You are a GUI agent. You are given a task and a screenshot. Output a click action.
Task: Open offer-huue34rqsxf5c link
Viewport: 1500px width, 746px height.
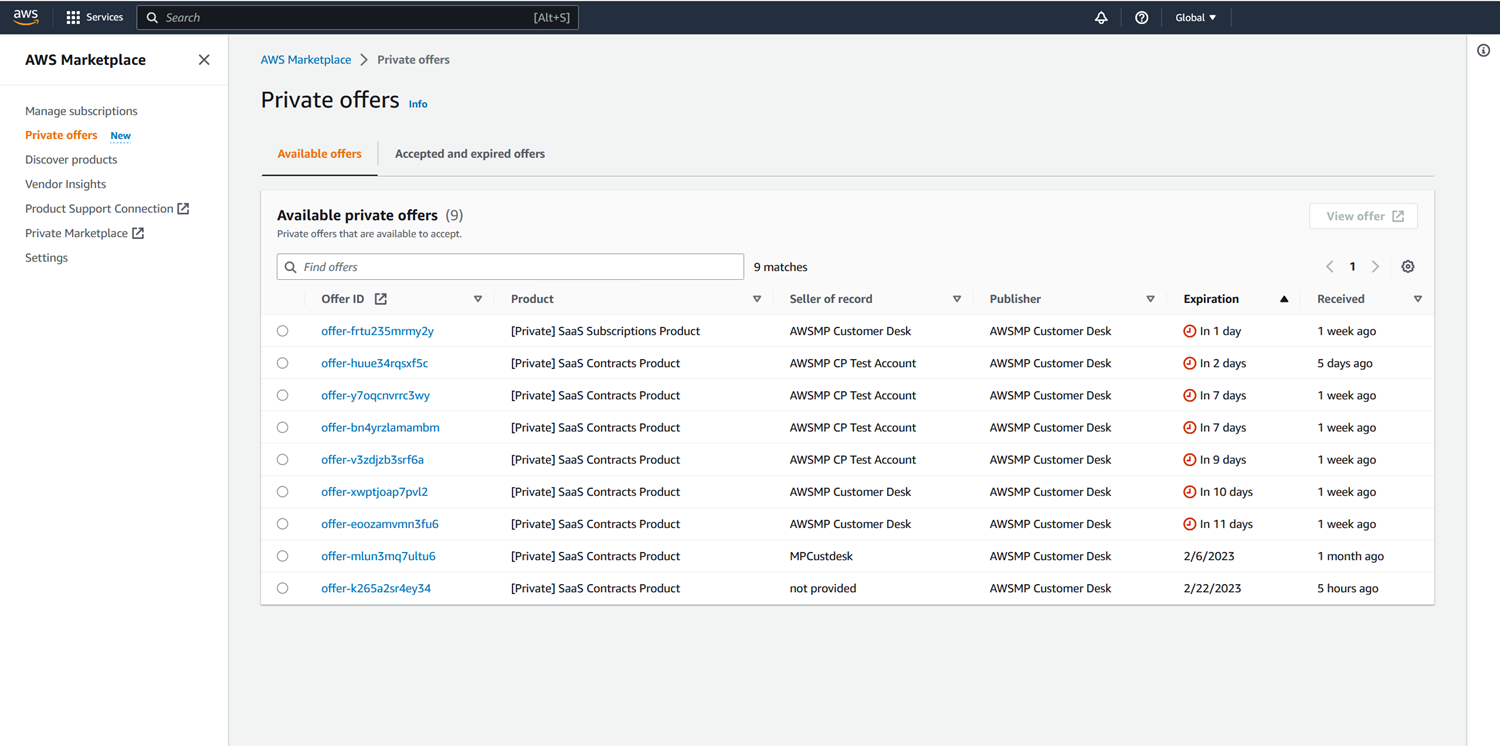[x=374, y=363]
